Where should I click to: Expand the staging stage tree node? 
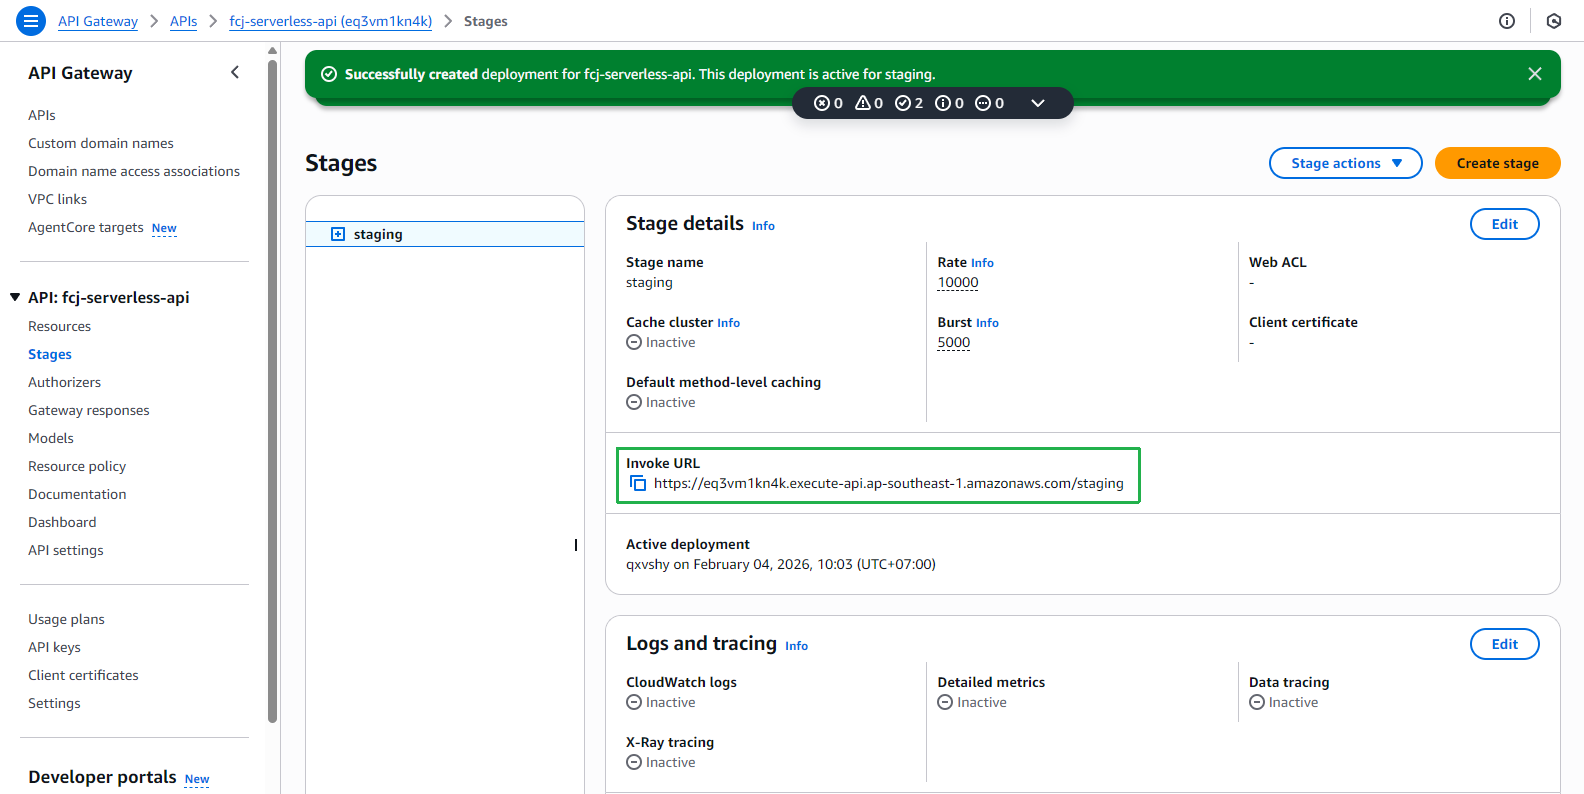338,234
